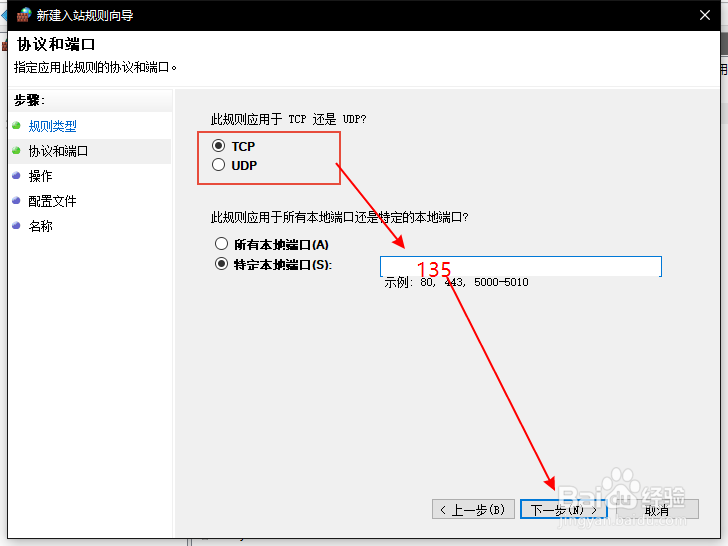Open the 规则类型 step link
This screenshot has height=546, width=728.
52,126
